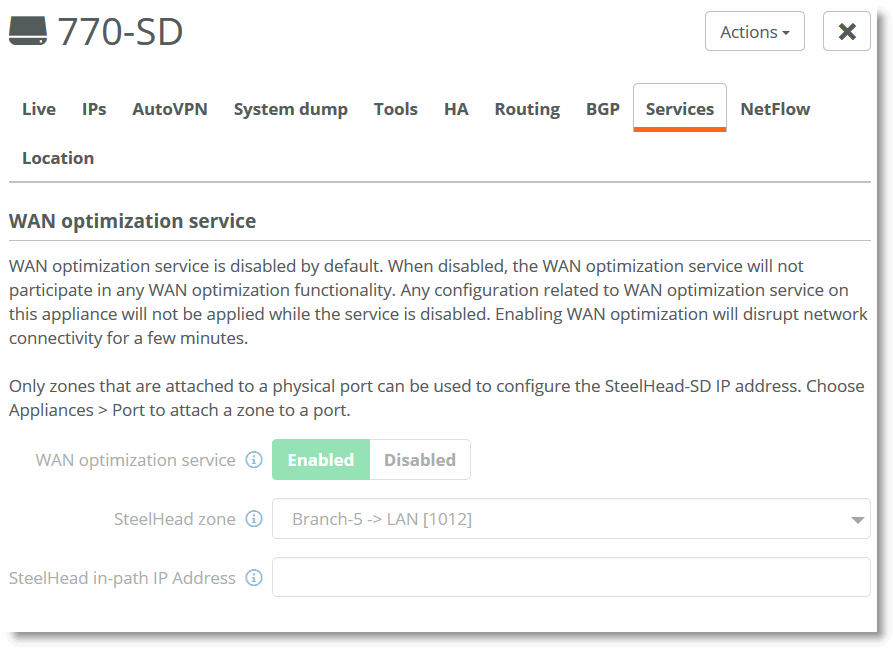This screenshot has height=648, width=893.
Task: Open the Routing tab
Action: click(527, 109)
